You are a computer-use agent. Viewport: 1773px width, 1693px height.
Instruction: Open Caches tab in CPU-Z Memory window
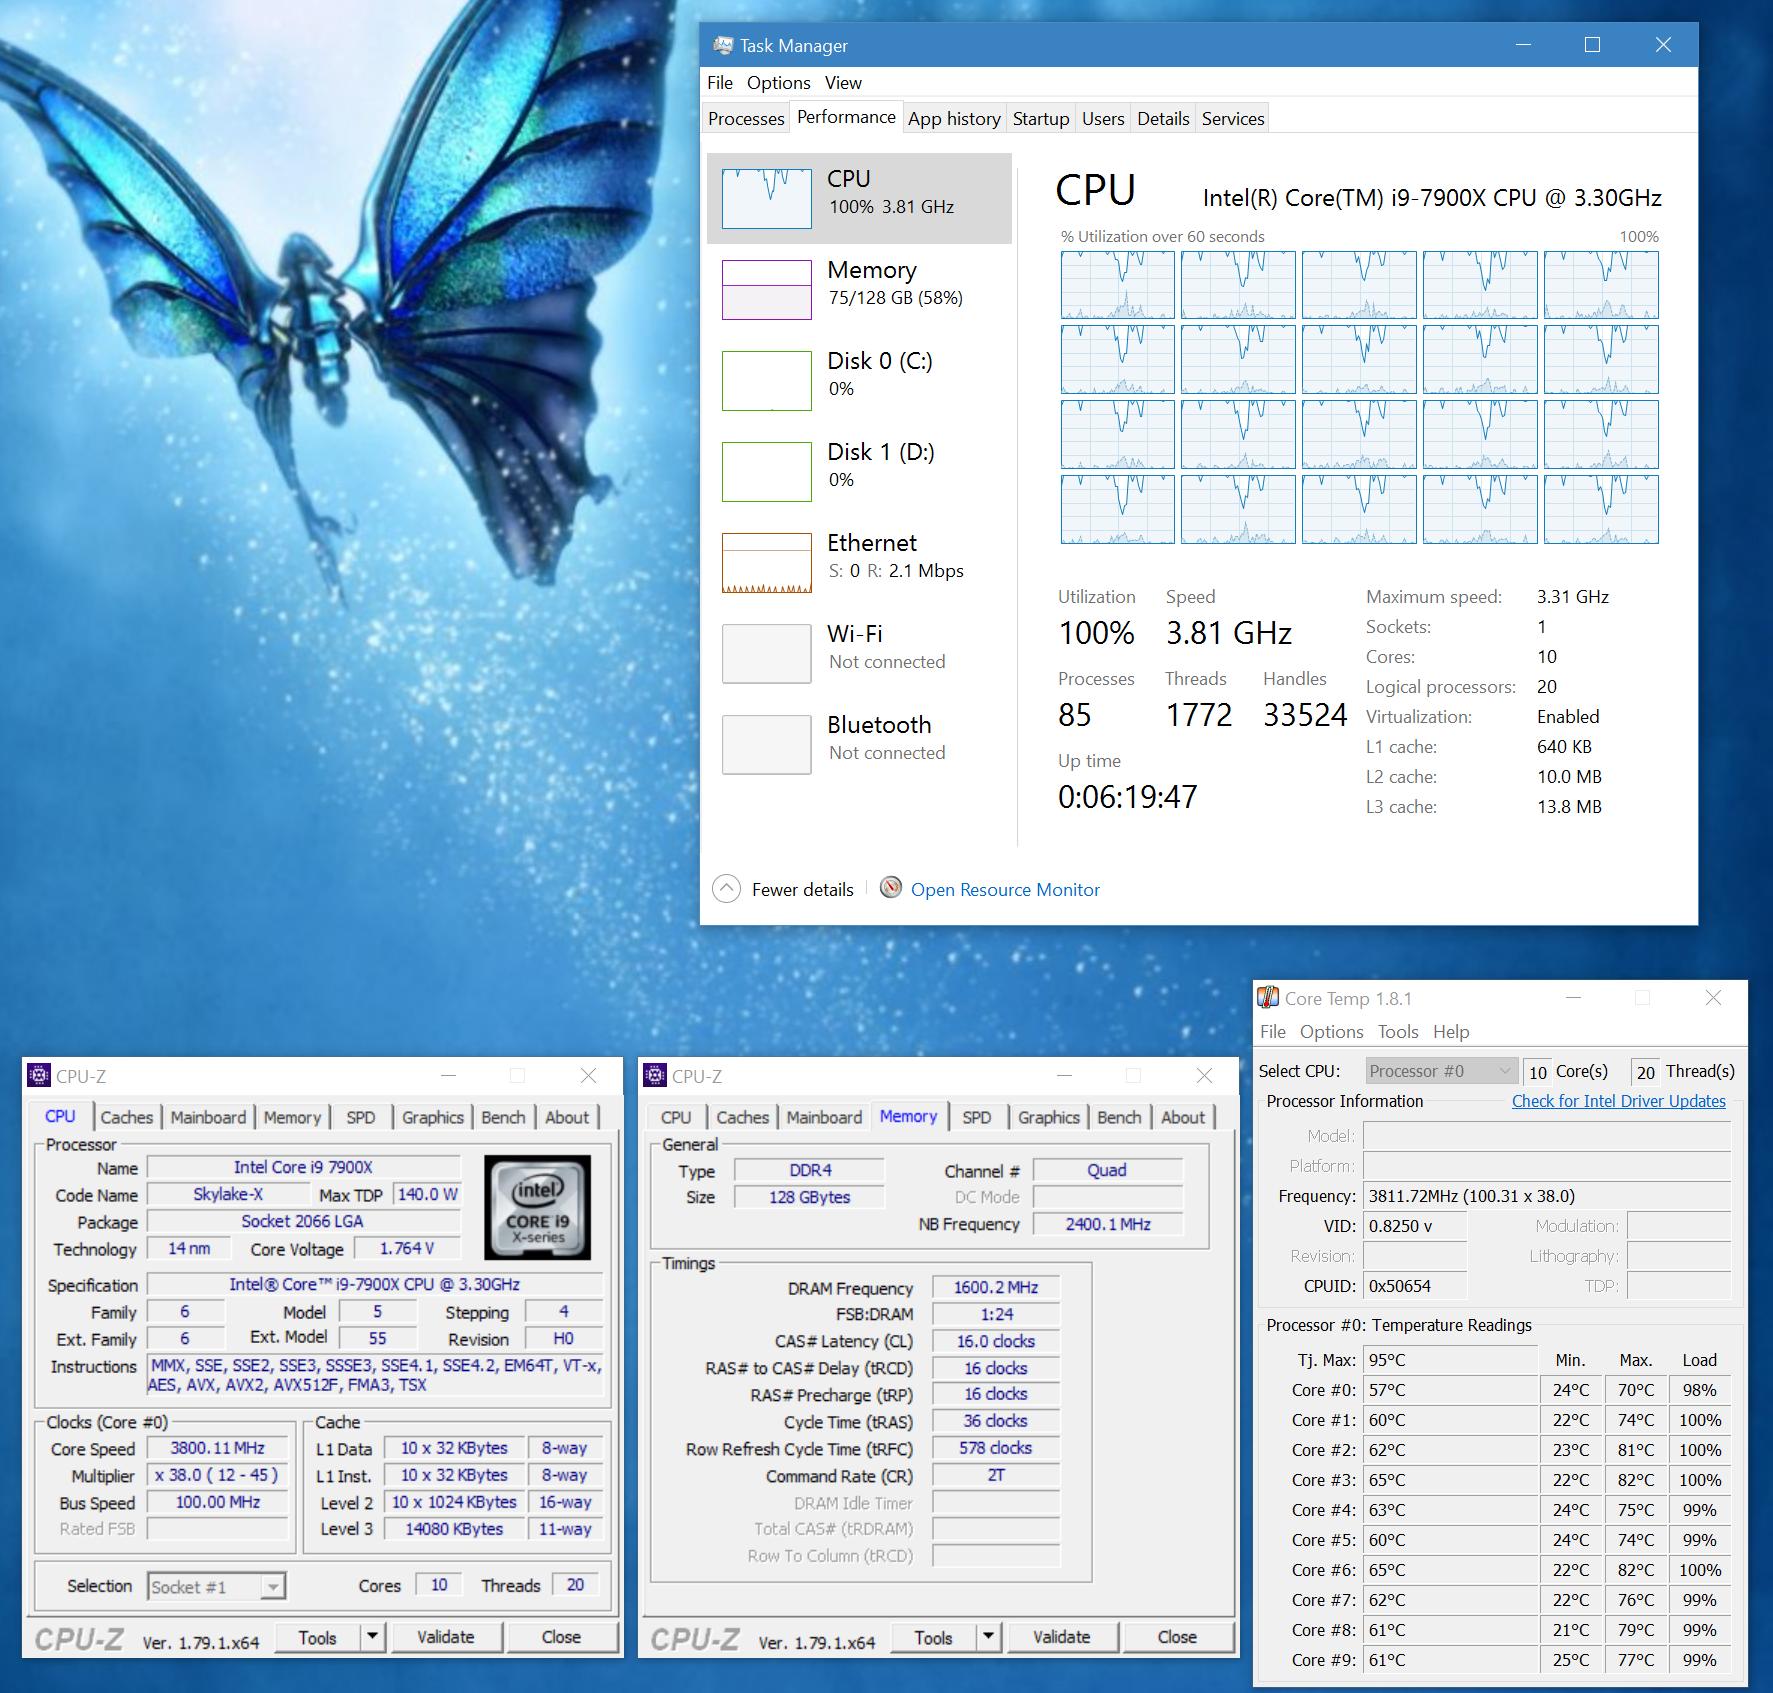click(743, 1117)
